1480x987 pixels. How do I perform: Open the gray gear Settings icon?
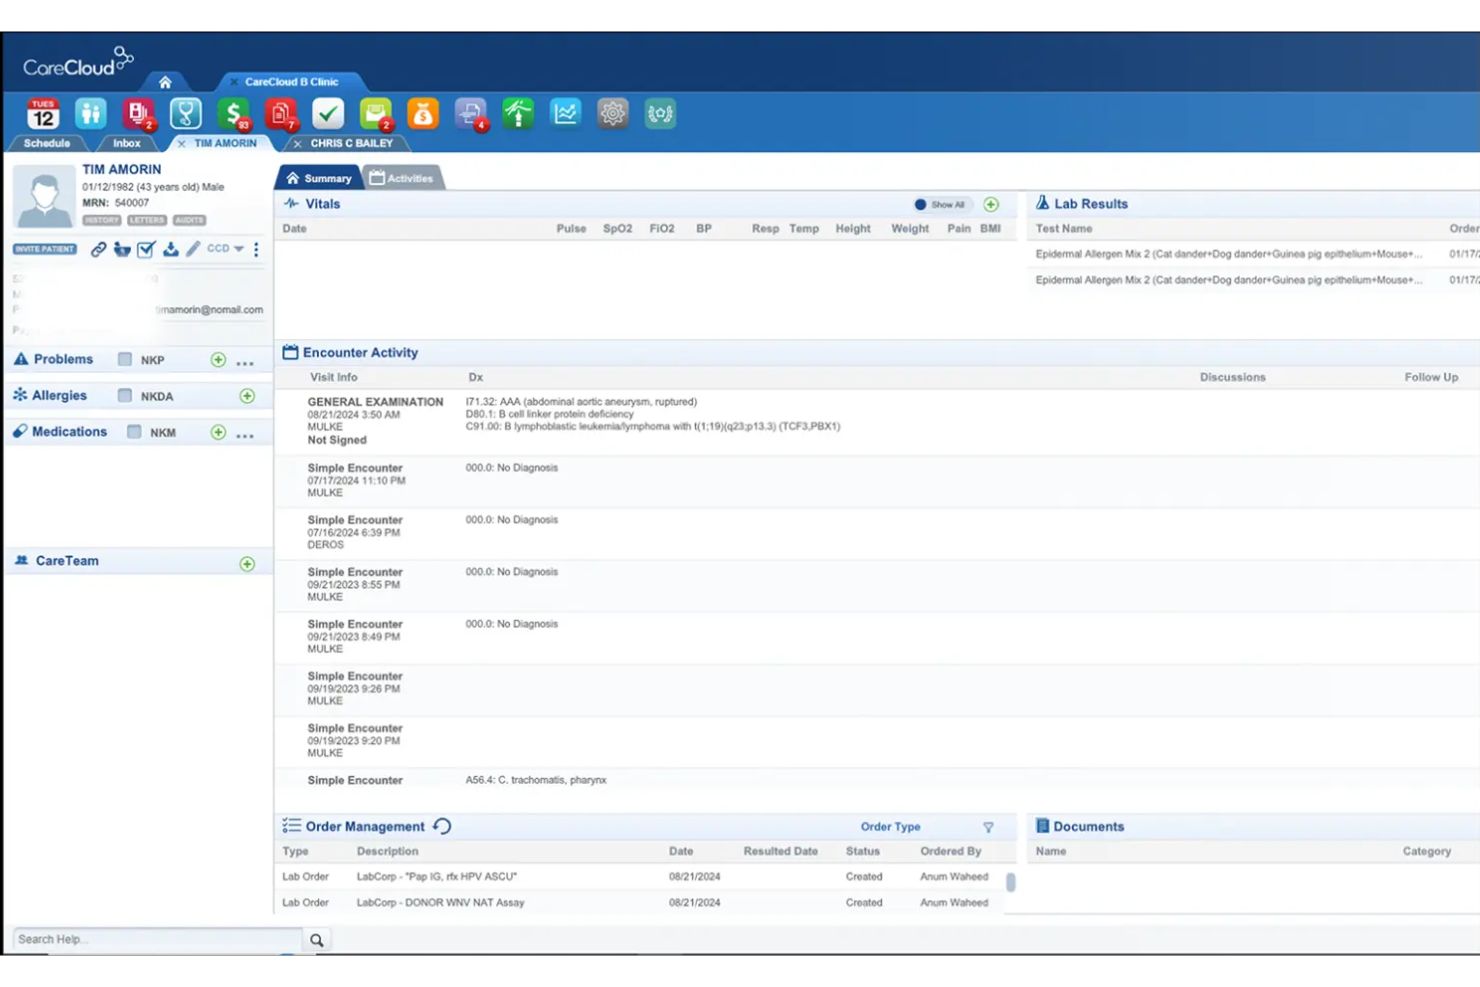[613, 114]
